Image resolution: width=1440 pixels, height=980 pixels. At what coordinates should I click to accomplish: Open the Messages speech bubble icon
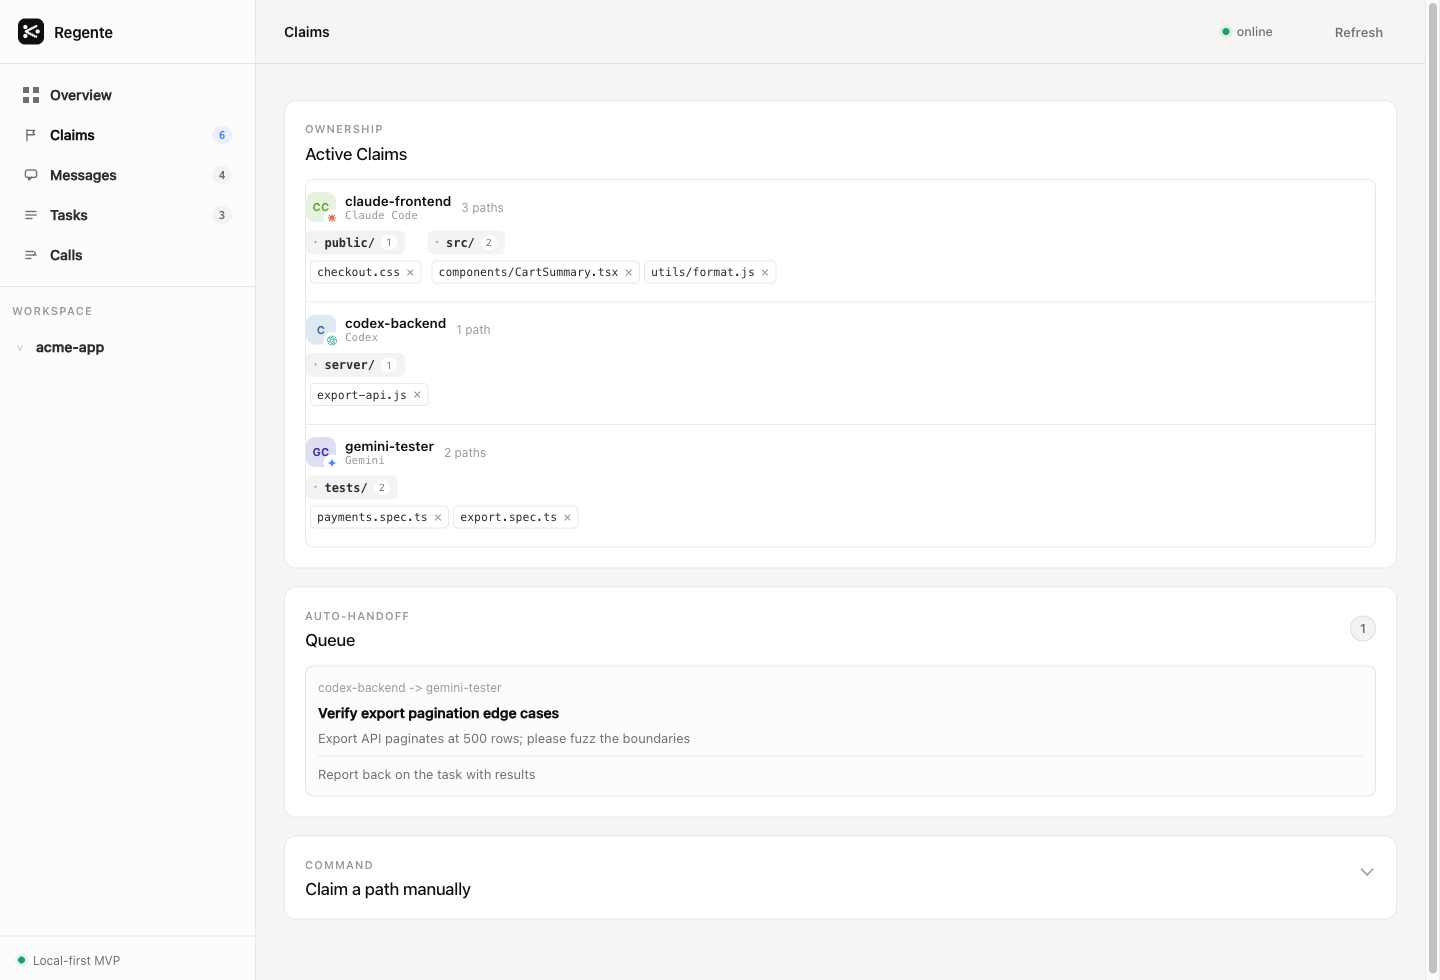[x=31, y=175]
